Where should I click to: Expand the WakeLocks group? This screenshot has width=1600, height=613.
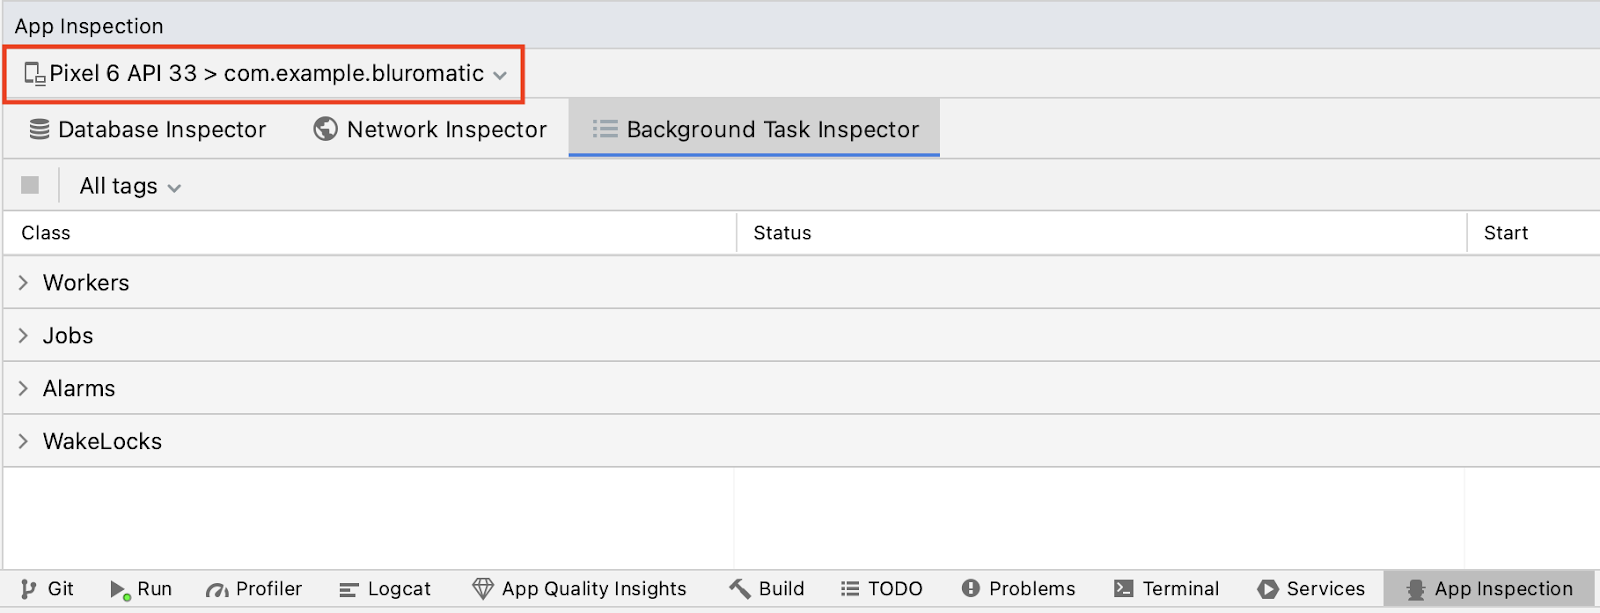(x=23, y=442)
